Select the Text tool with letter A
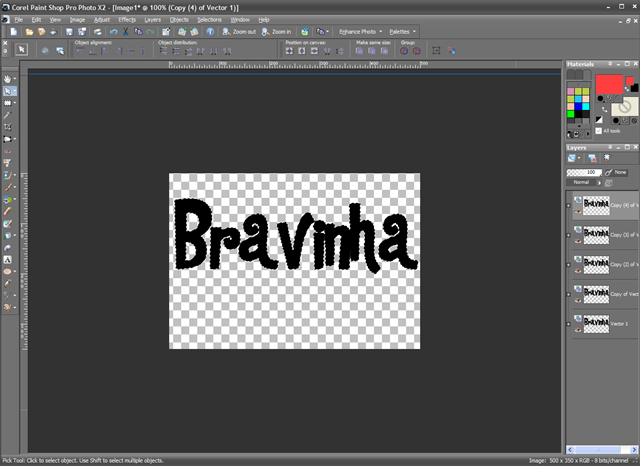 (7, 260)
